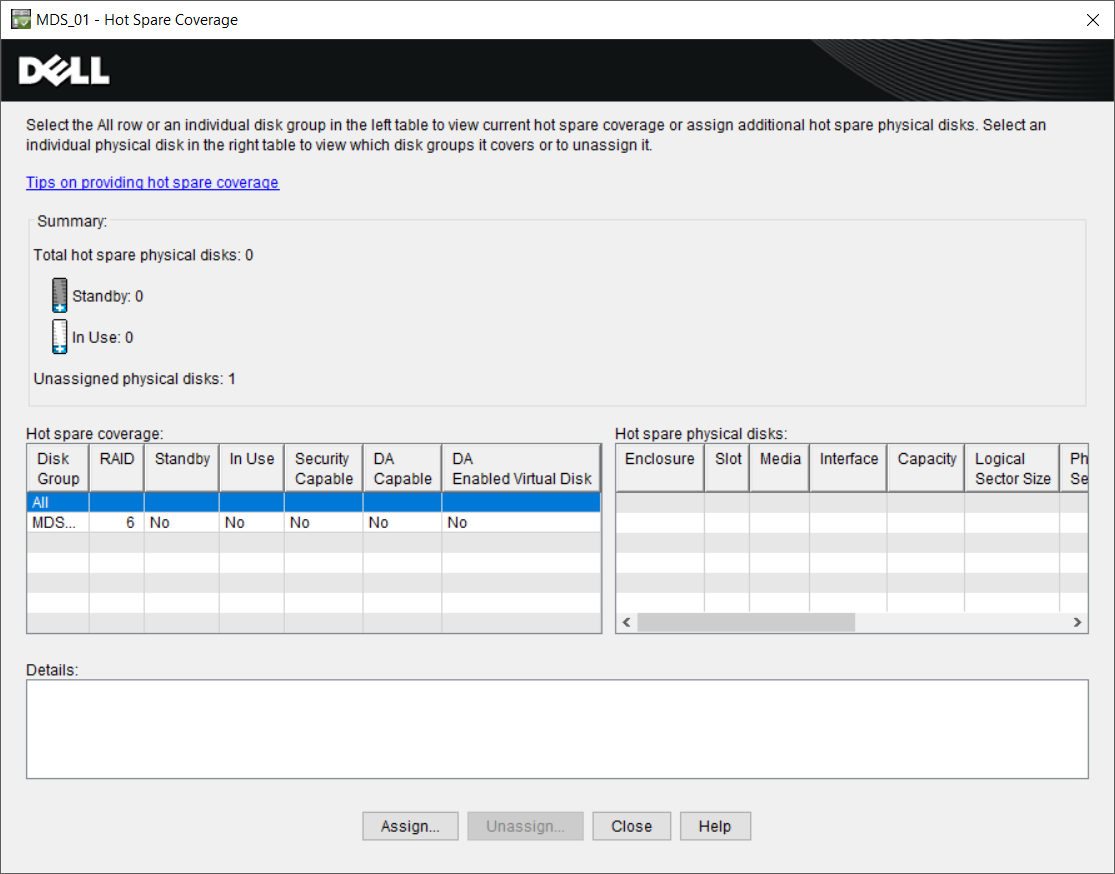This screenshot has width=1115, height=874.
Task: Sort by Enclosure column header
Action: pos(660,469)
